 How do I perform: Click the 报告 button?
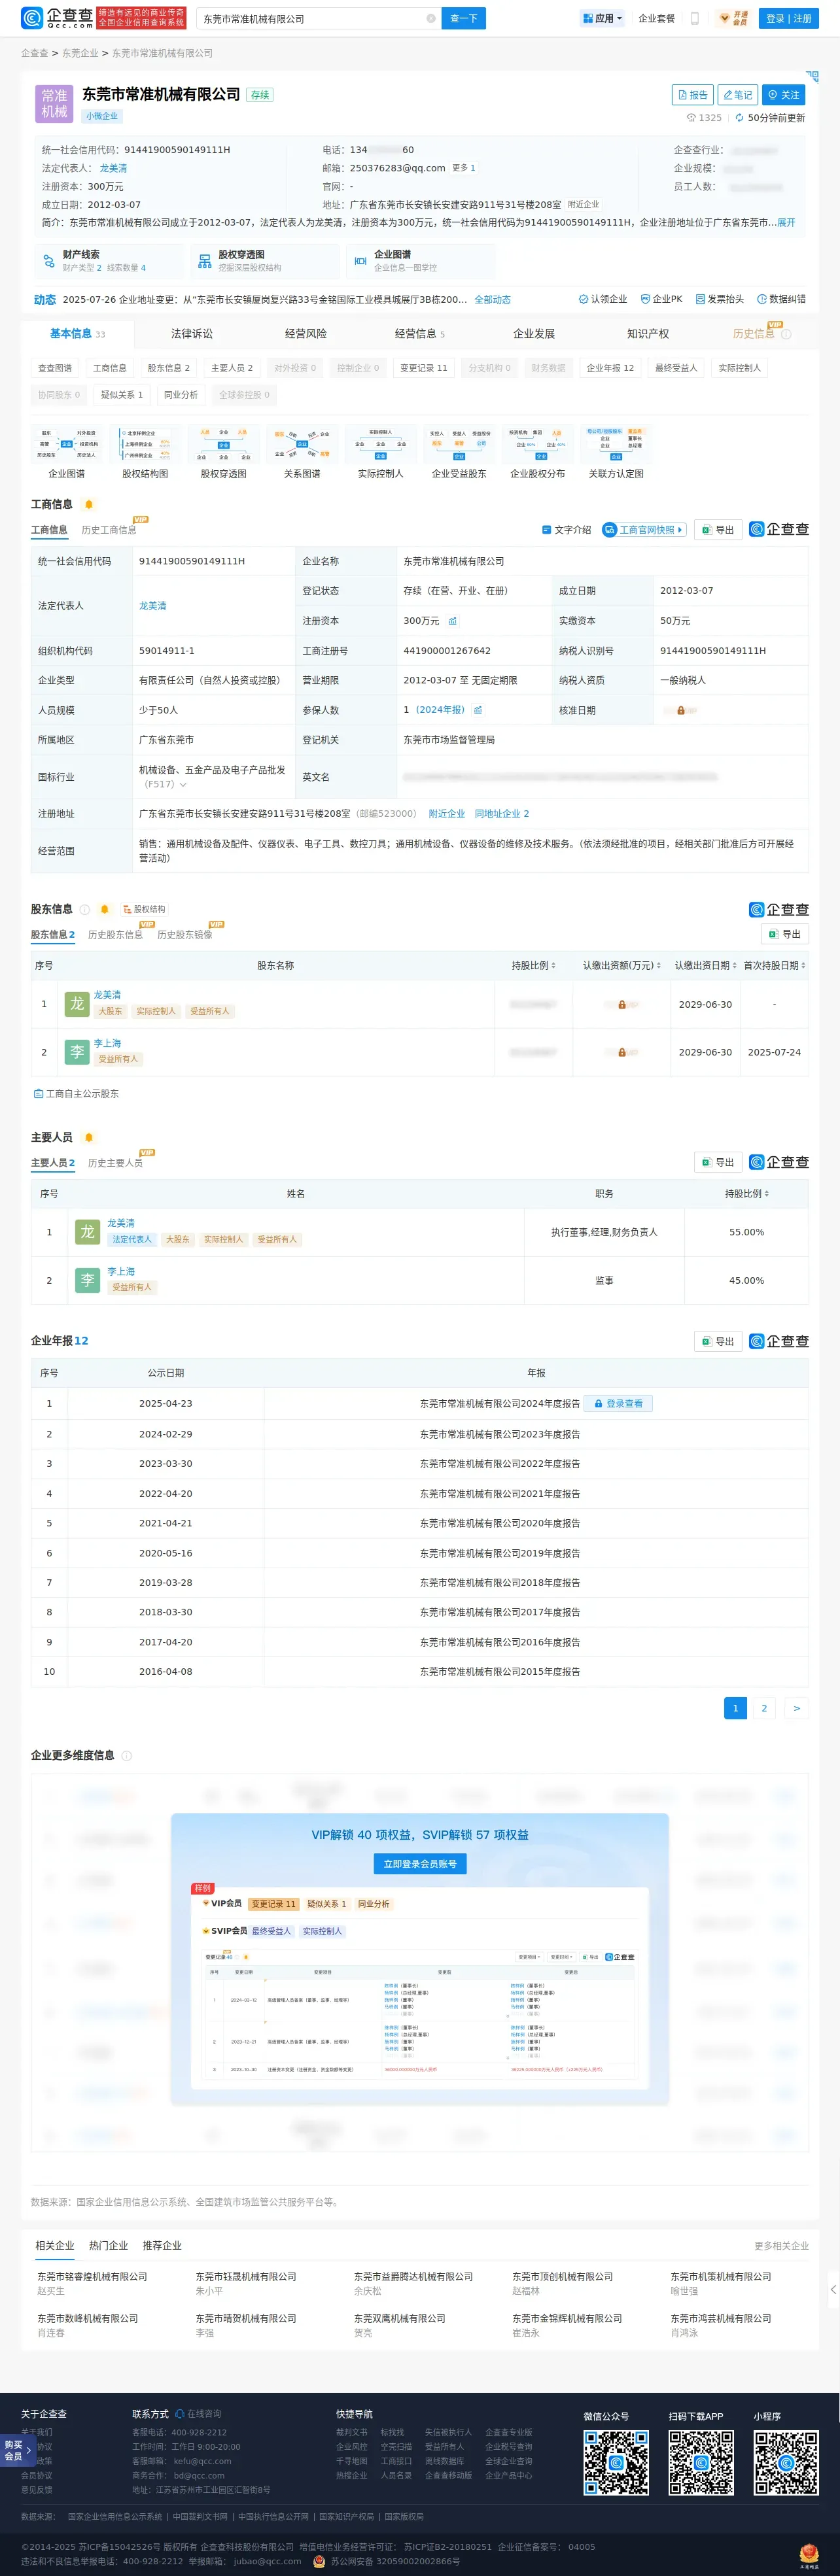tap(693, 95)
